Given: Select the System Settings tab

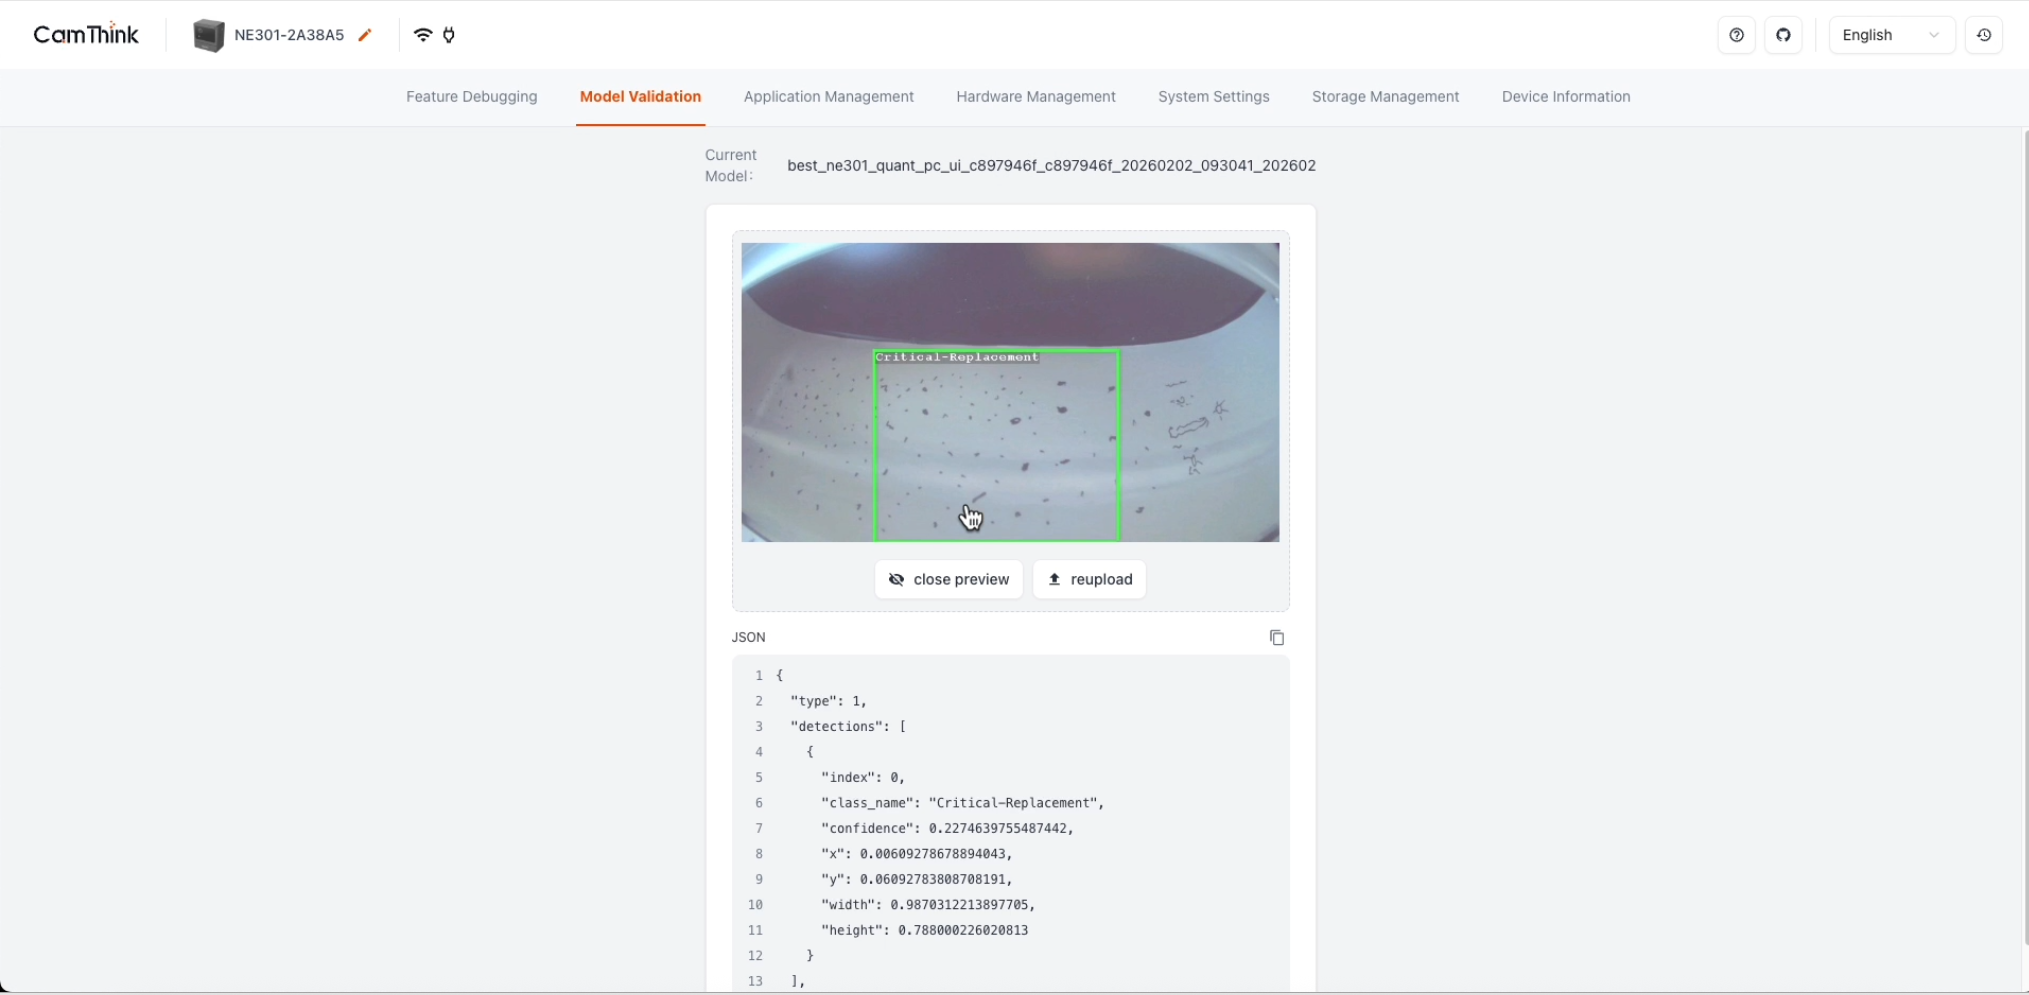Looking at the screenshot, I should 1213,97.
